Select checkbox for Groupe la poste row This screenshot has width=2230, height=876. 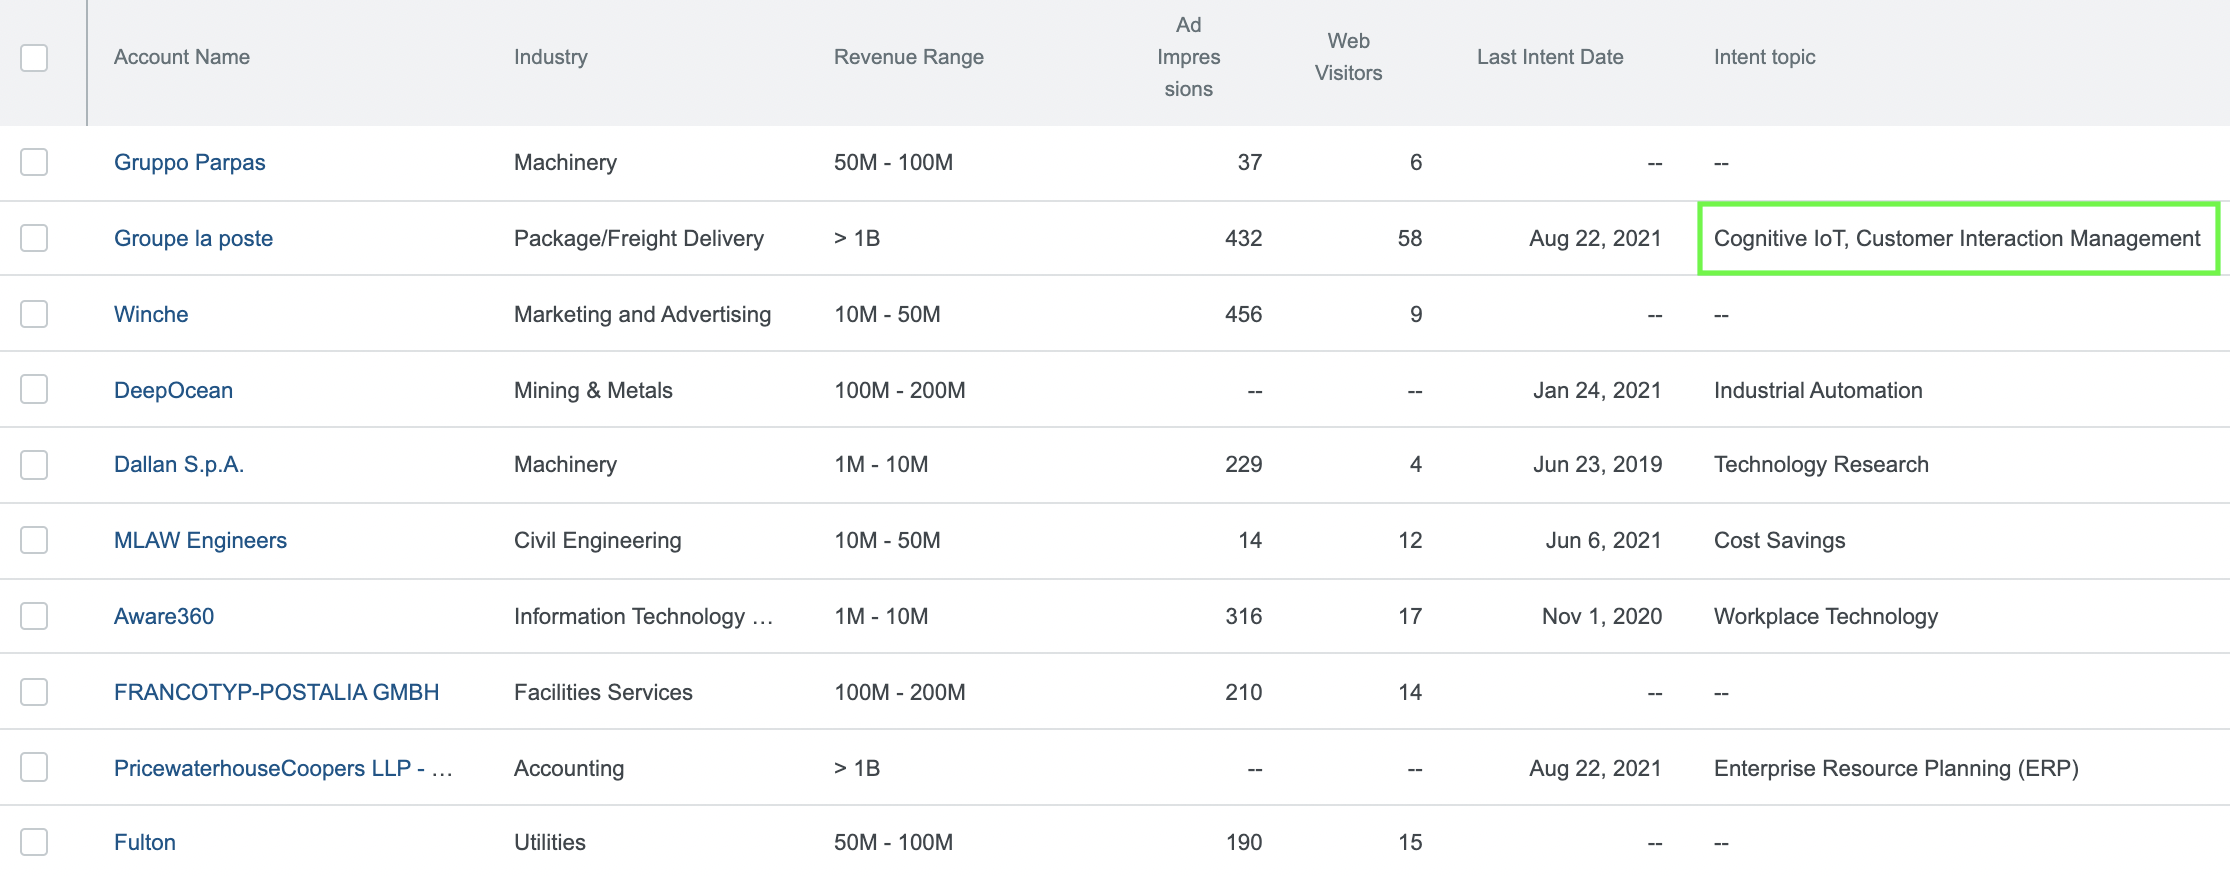[x=34, y=238]
